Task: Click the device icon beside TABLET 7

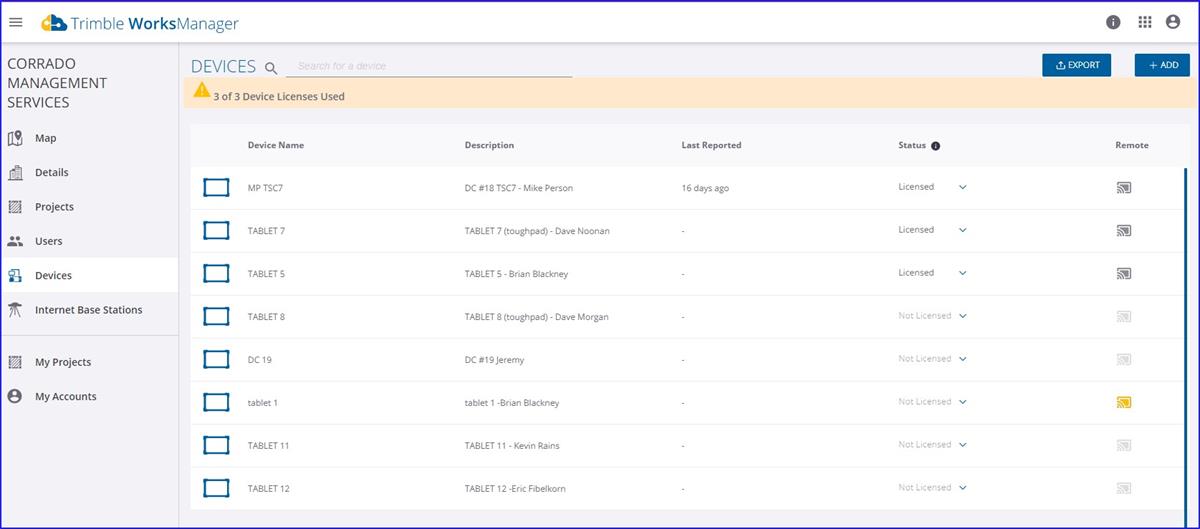Action: 216,231
